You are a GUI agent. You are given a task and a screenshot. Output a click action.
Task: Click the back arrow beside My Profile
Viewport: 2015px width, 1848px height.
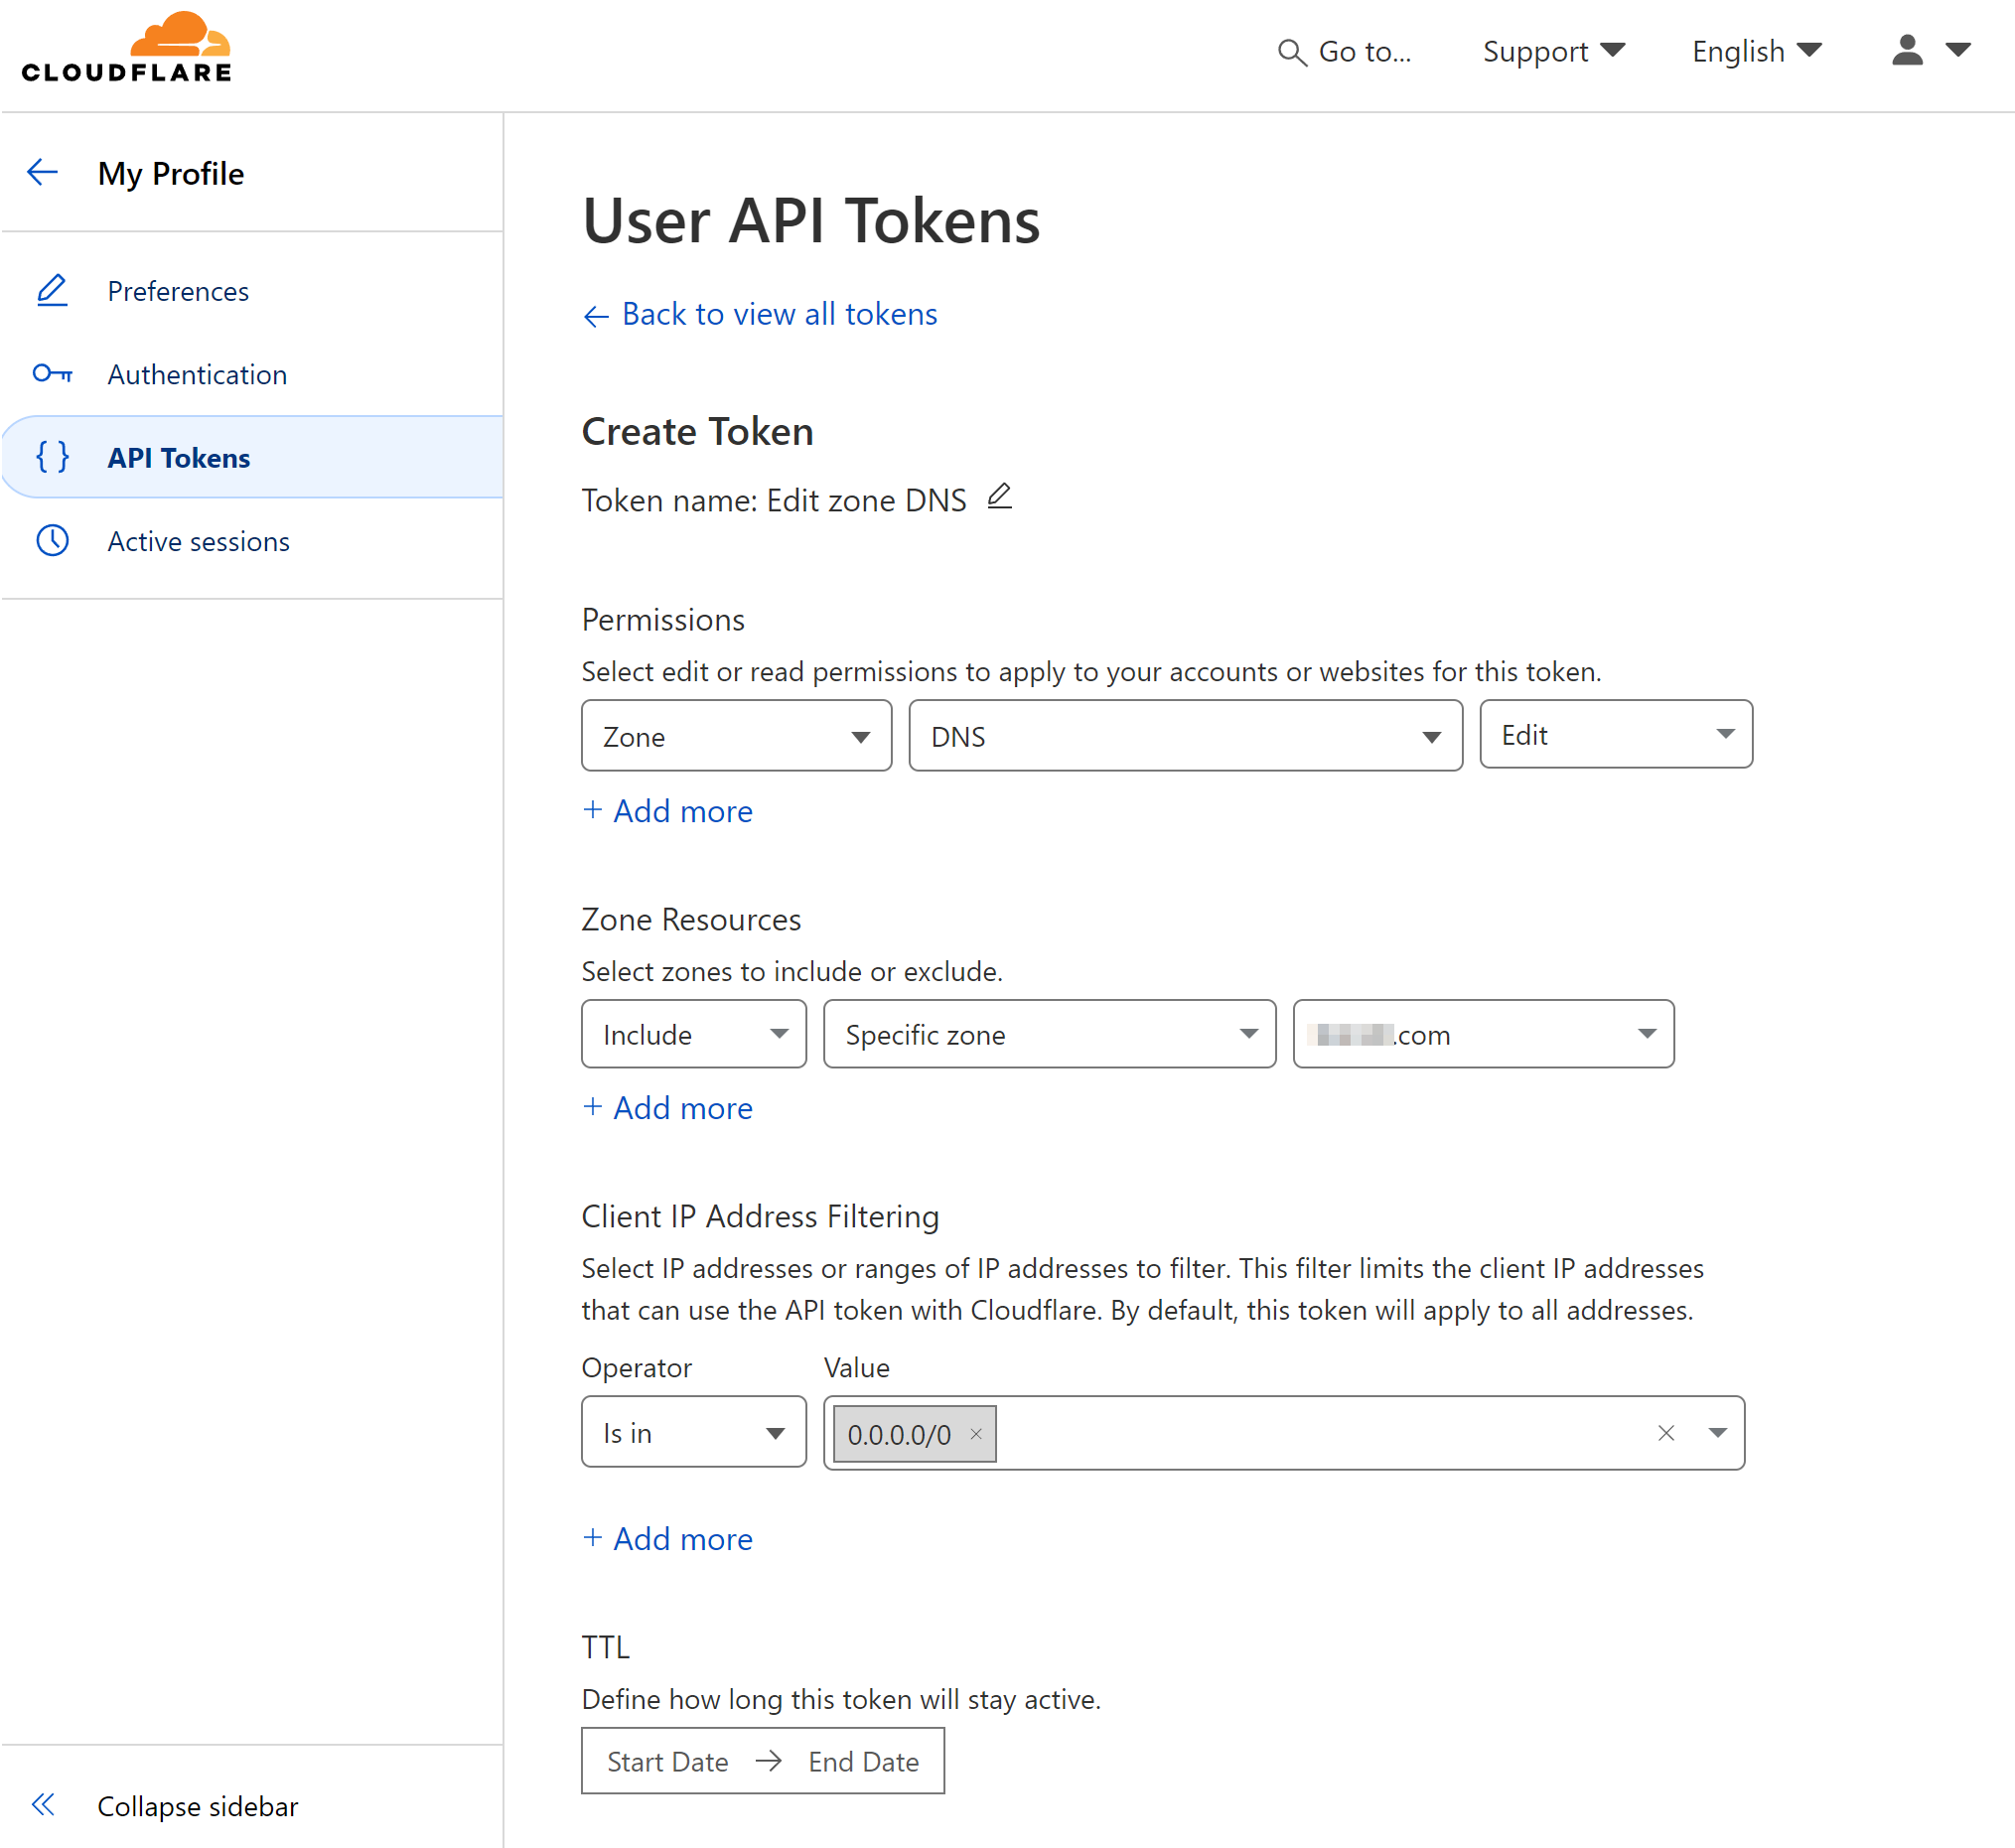(x=42, y=172)
